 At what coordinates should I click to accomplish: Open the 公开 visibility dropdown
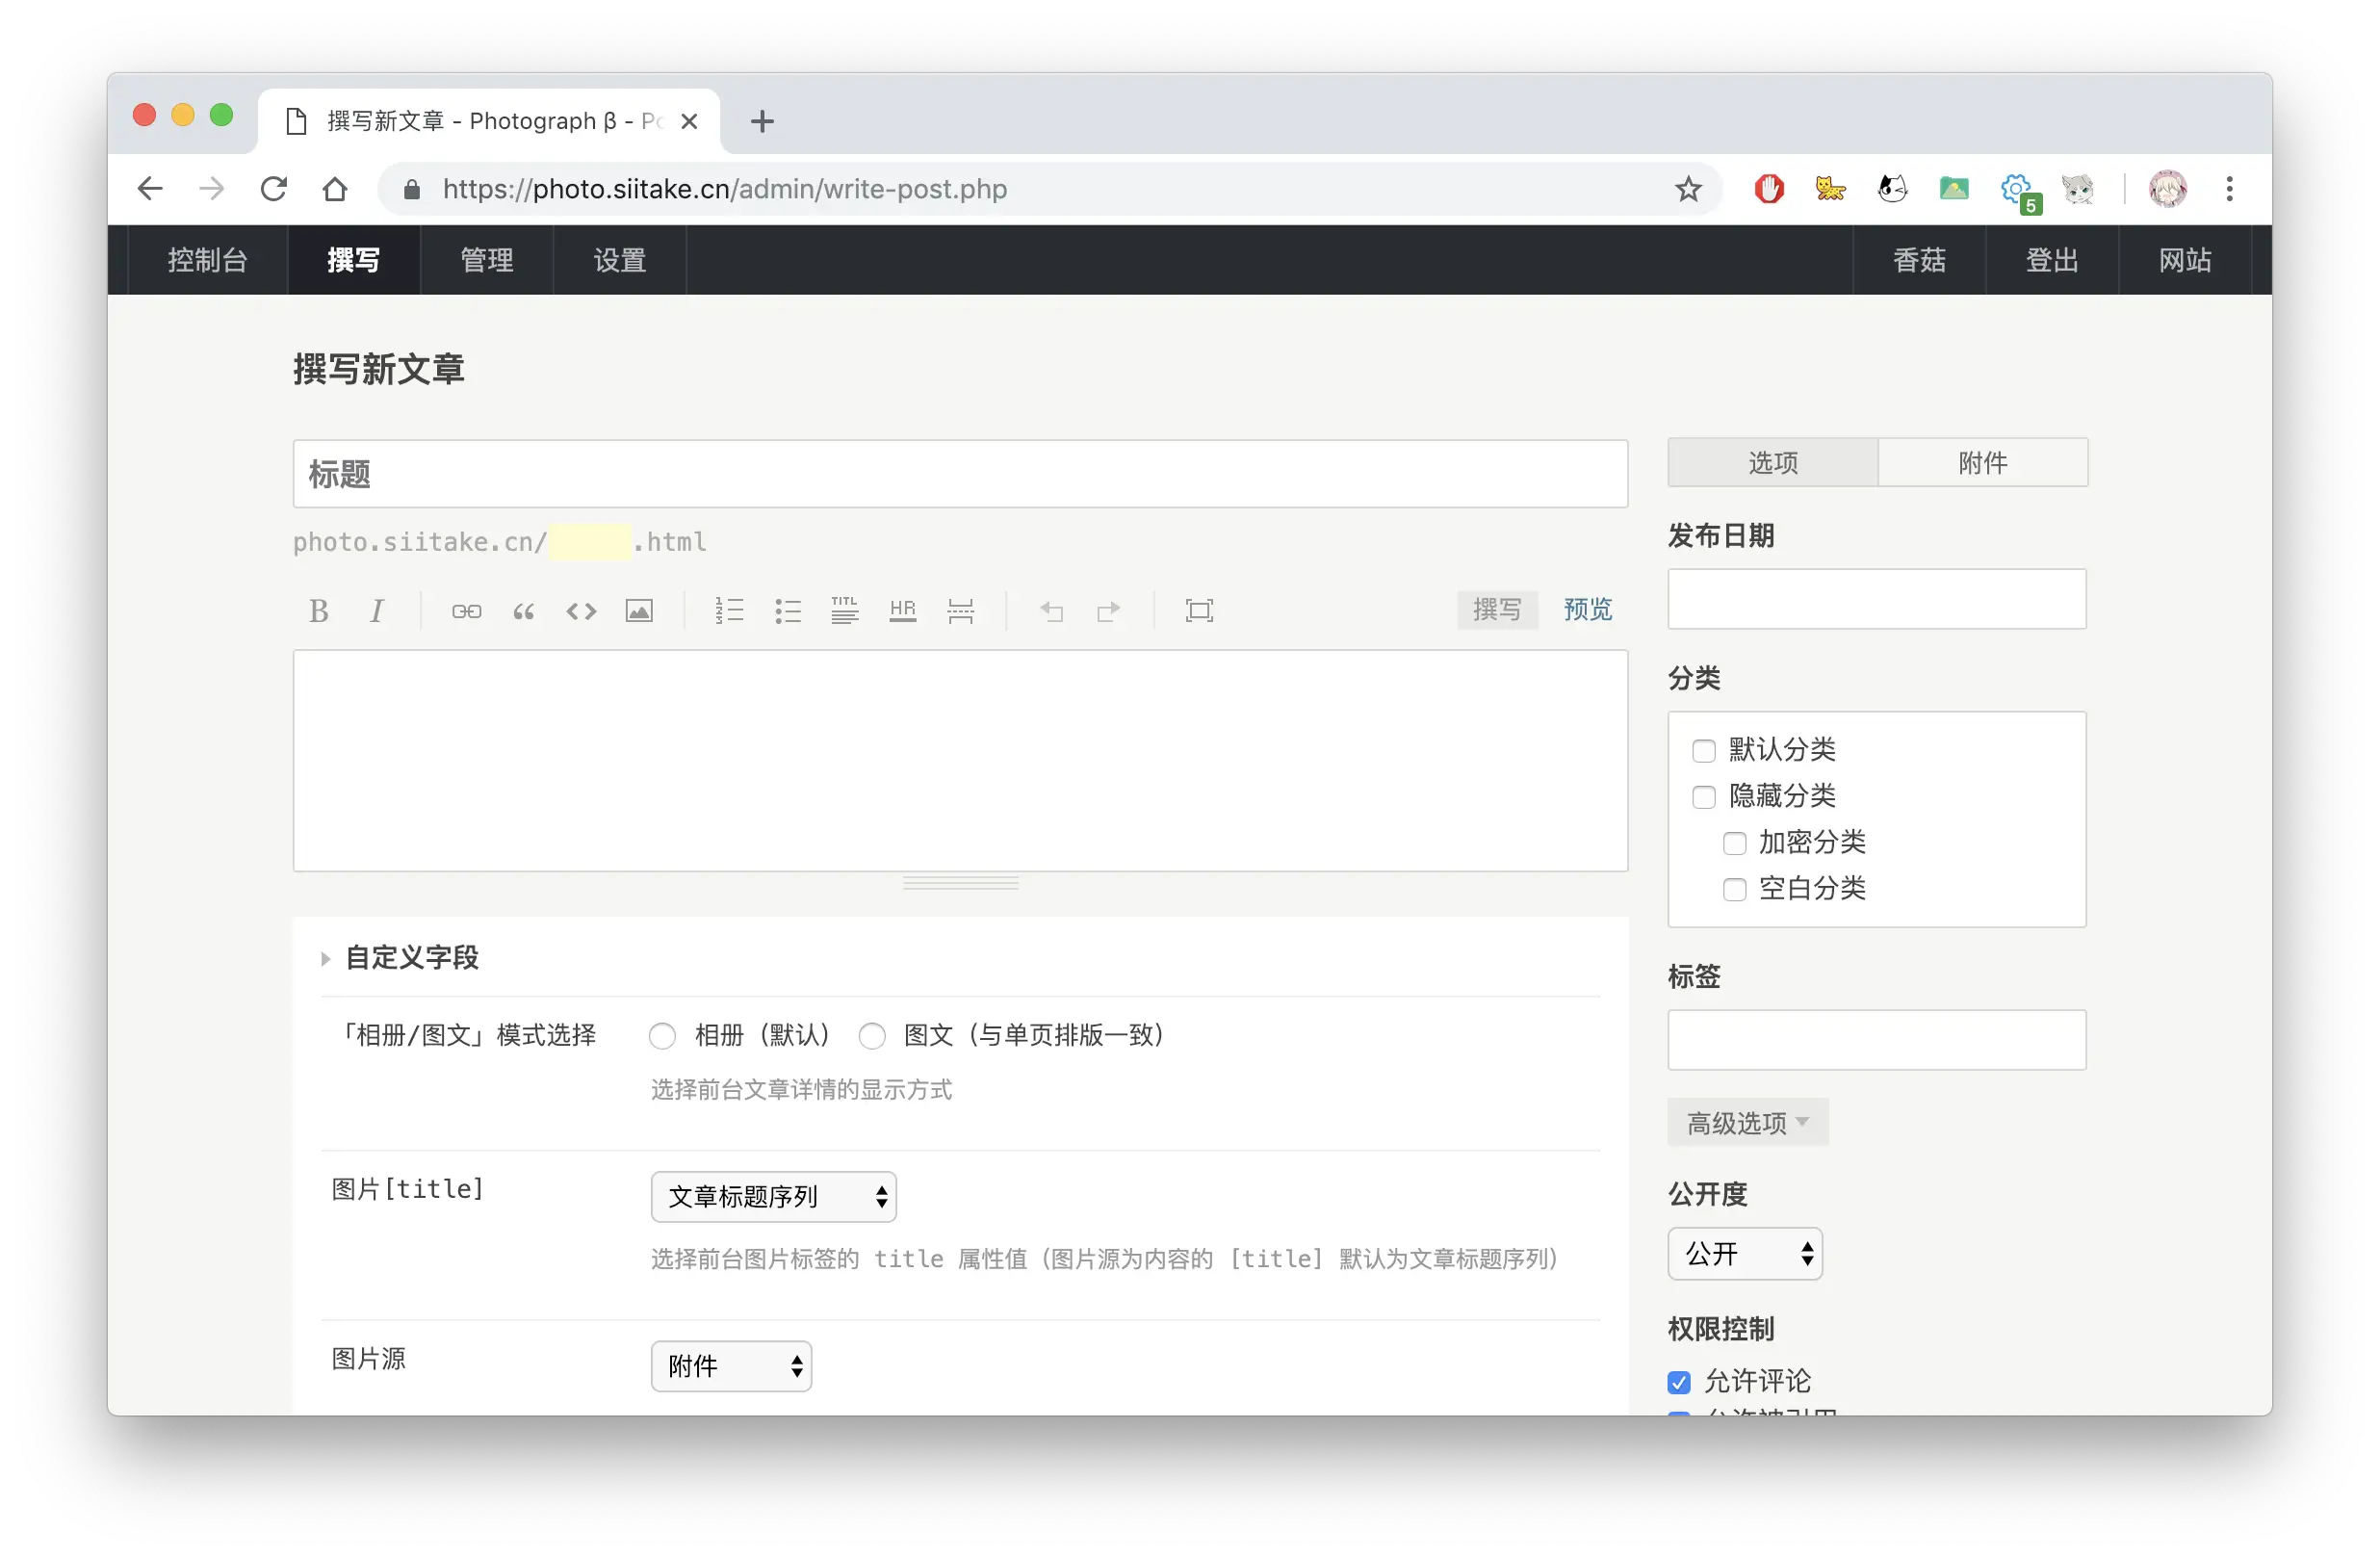pyautogui.click(x=1744, y=1253)
